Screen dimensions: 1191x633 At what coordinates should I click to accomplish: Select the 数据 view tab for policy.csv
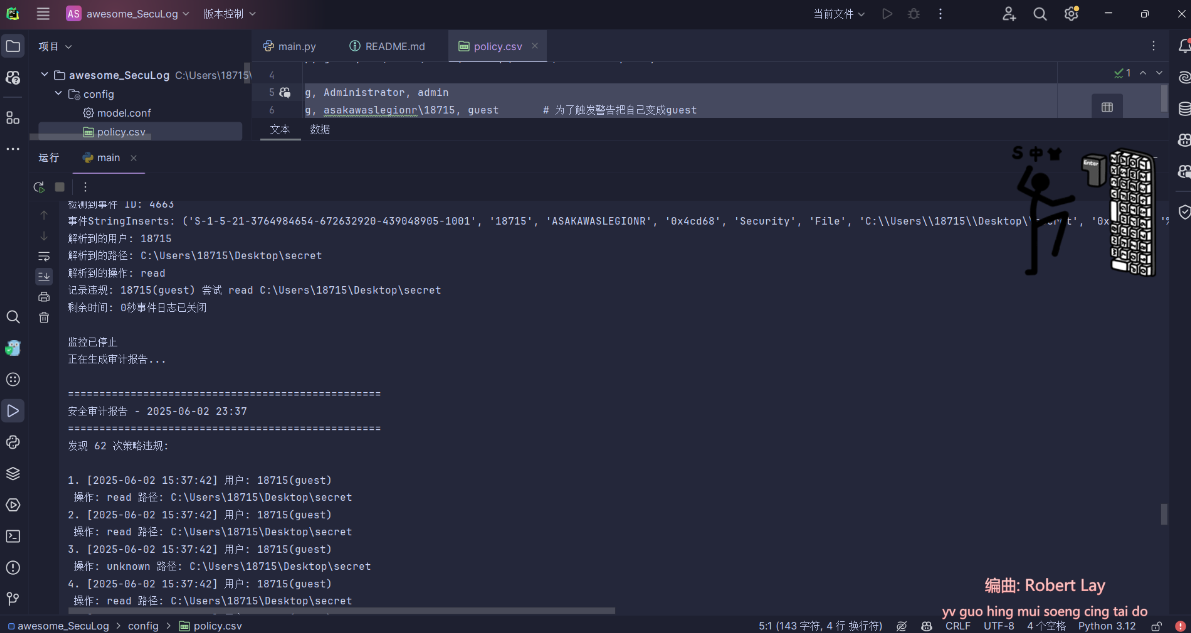[x=319, y=129]
